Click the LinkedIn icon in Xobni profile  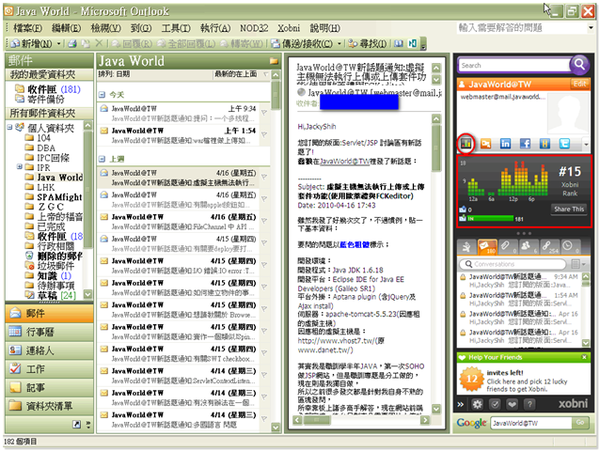pyautogui.click(x=505, y=144)
